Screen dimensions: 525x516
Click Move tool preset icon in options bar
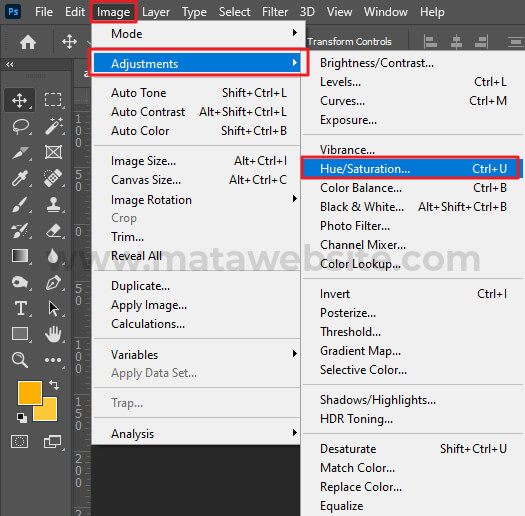point(69,42)
